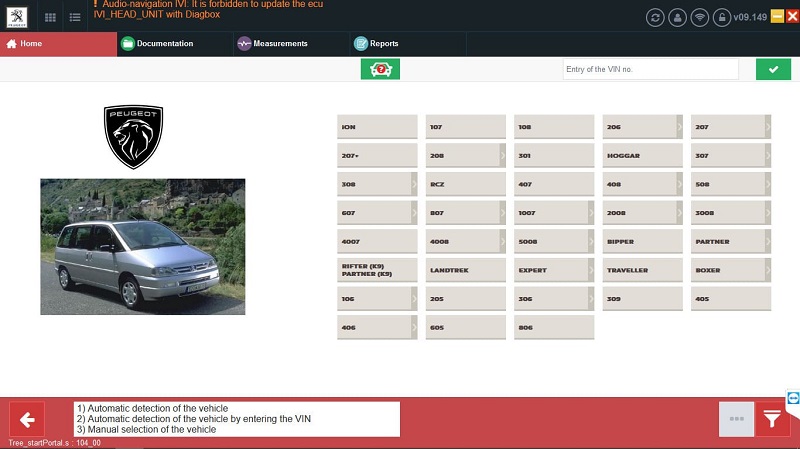
Task: Click the TeamViewer side icon
Action: pos(793,397)
